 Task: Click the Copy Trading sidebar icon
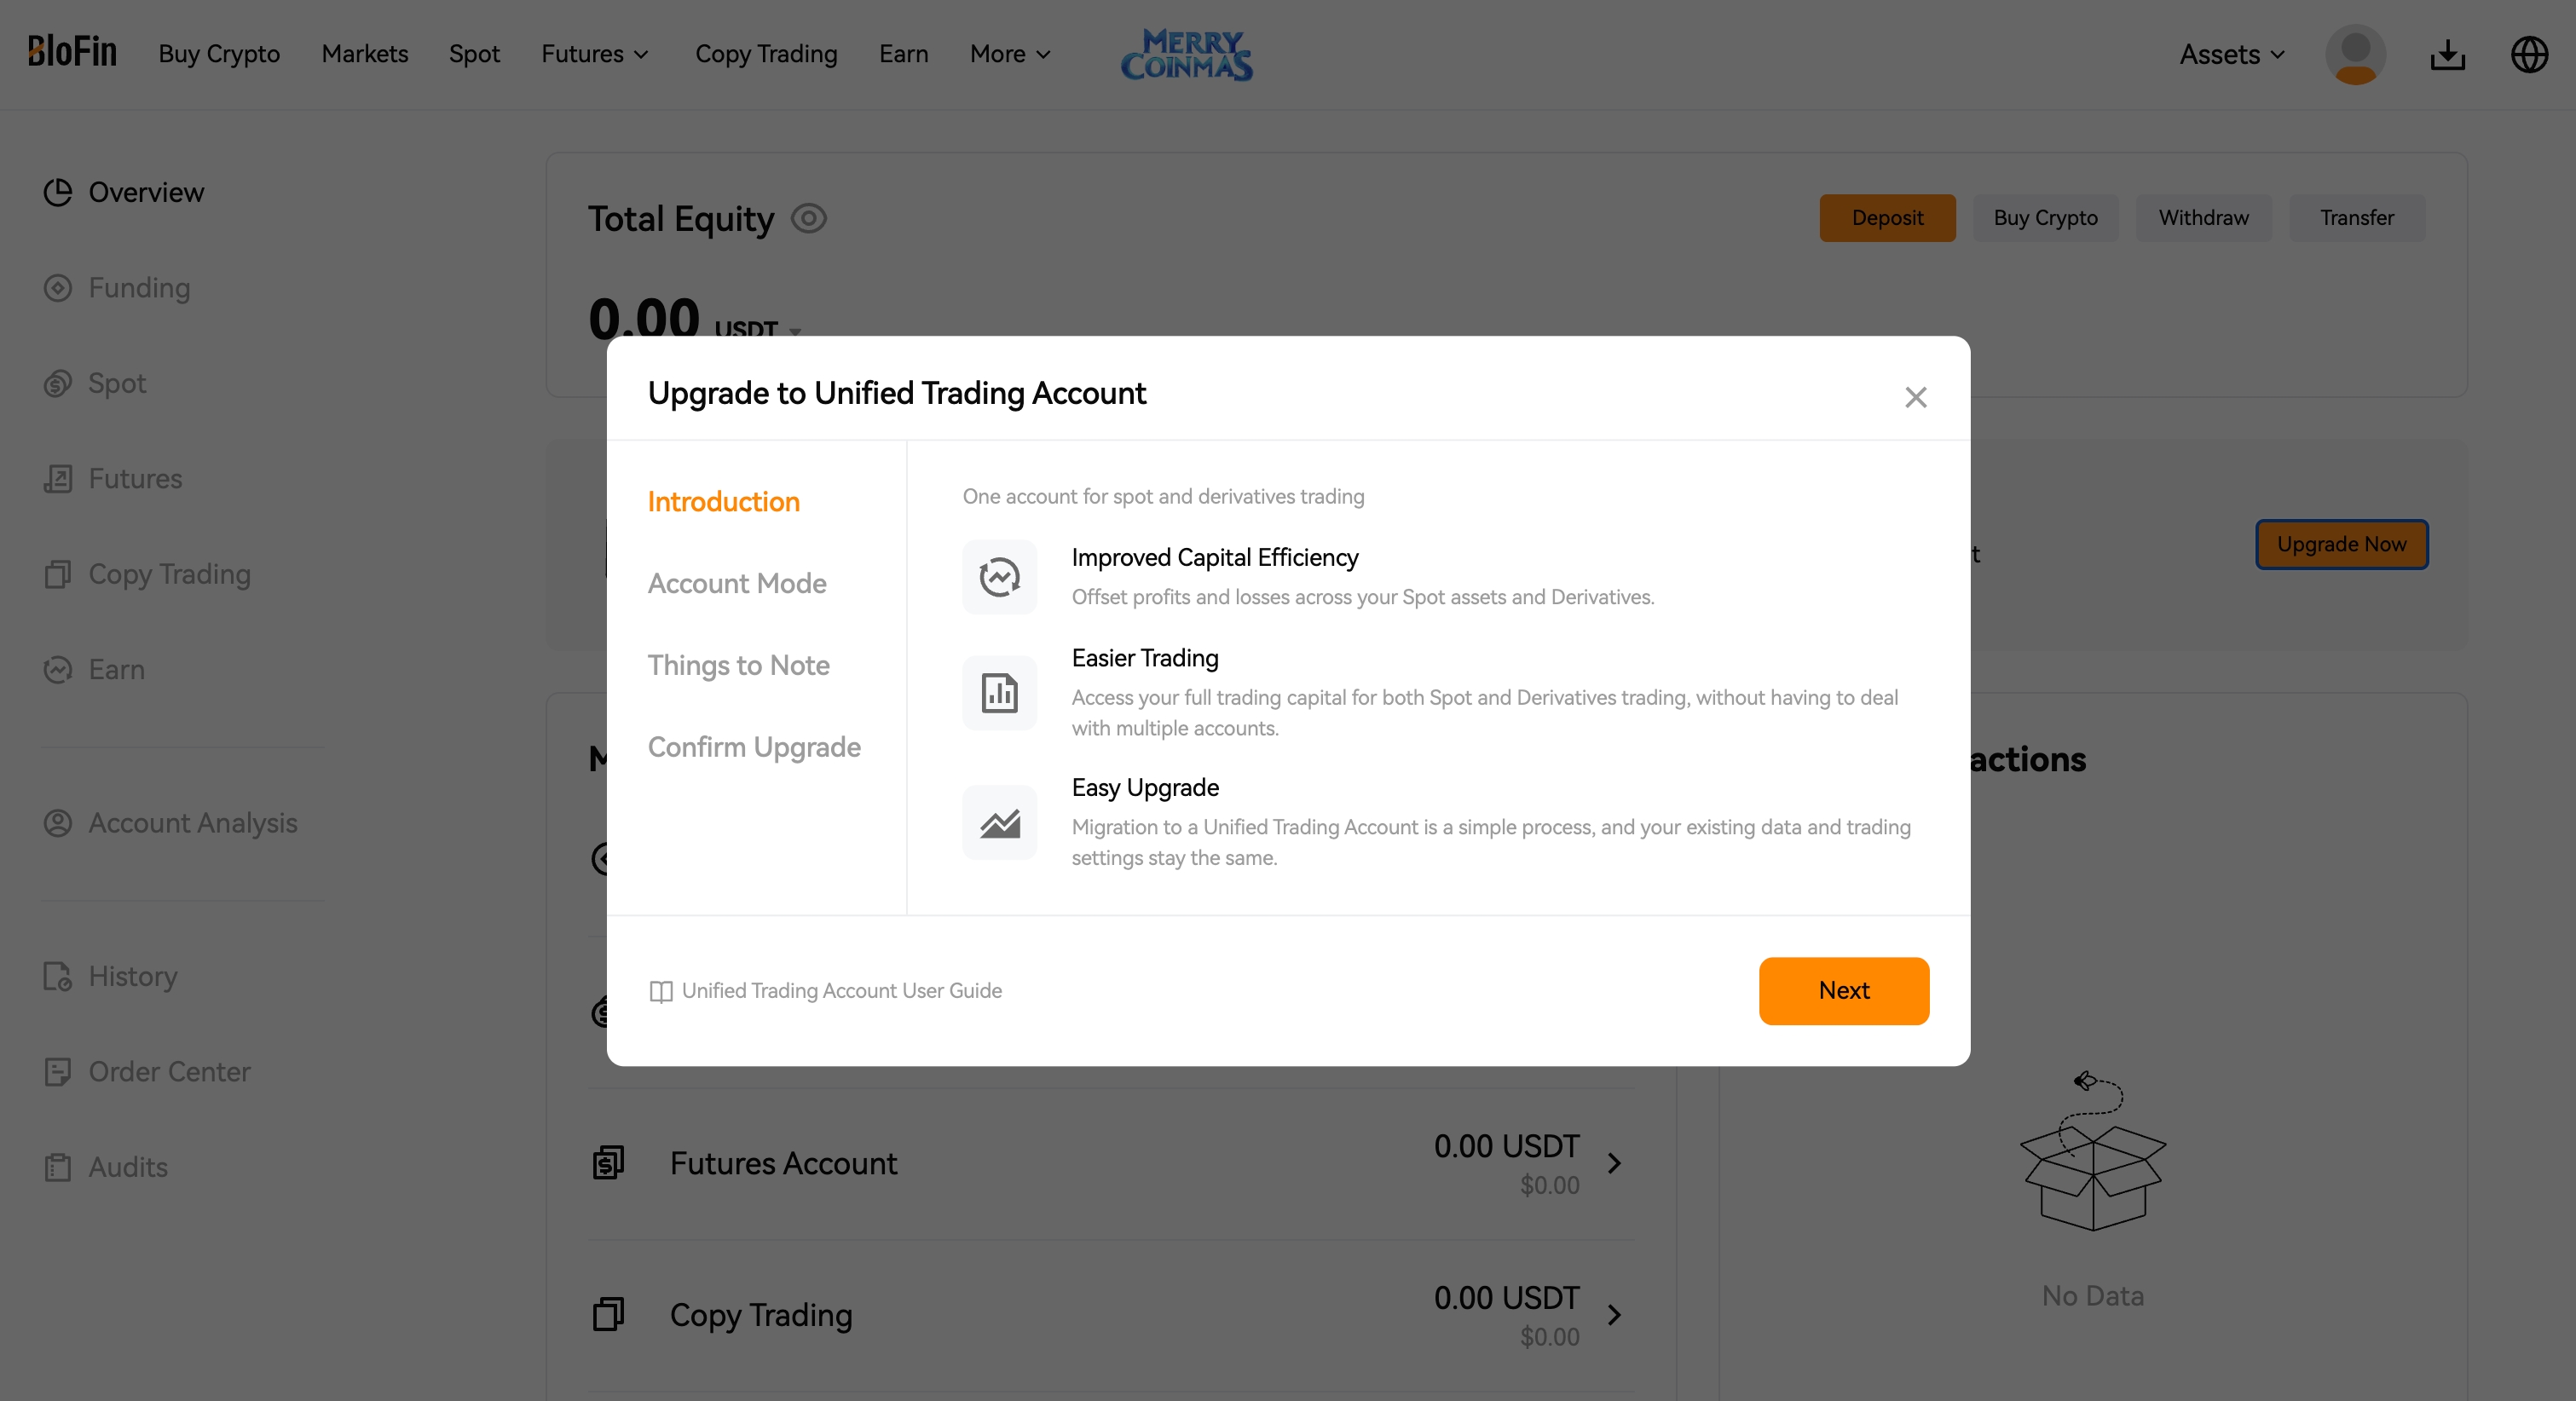(x=58, y=574)
